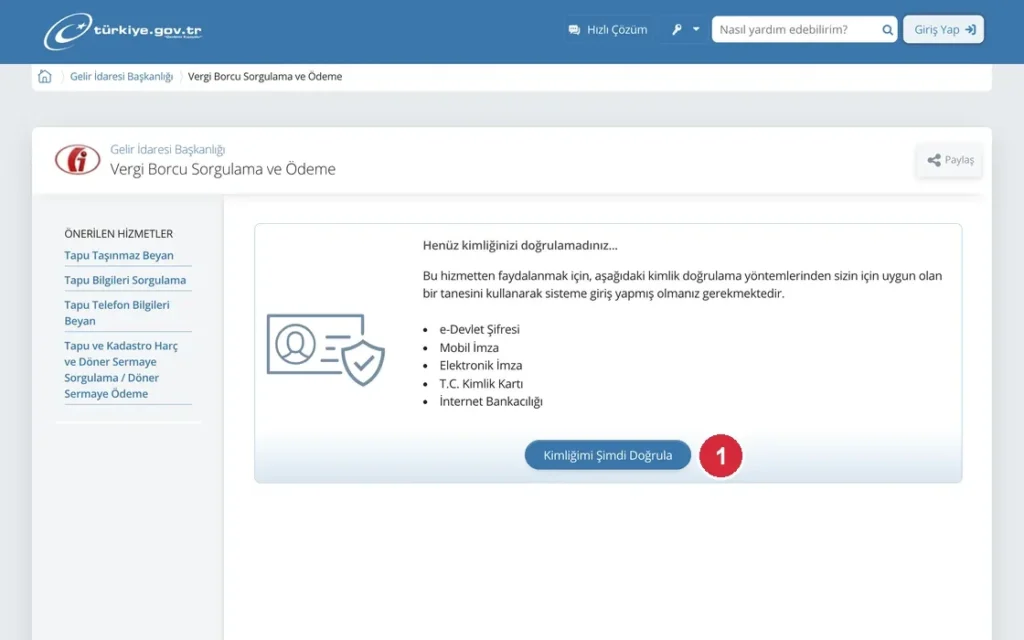Click the home icon in breadcrumb
The width and height of the screenshot is (1024, 640).
coord(44,76)
